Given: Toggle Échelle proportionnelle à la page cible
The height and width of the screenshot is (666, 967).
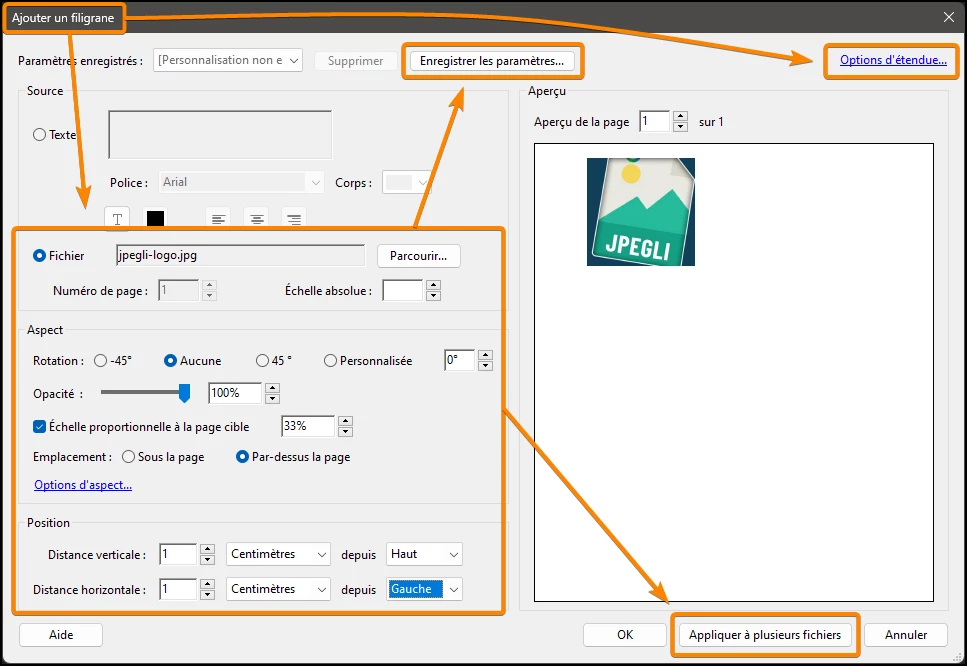Looking at the screenshot, I should point(39,426).
